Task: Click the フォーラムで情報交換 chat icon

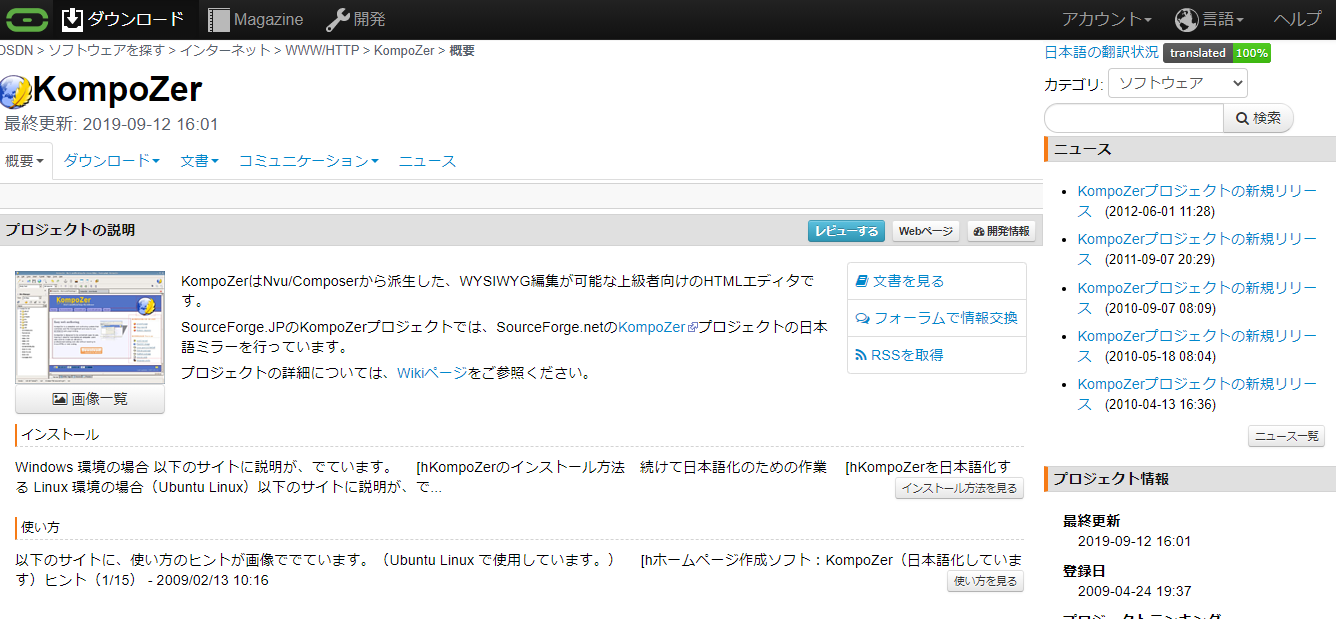Action: point(862,318)
